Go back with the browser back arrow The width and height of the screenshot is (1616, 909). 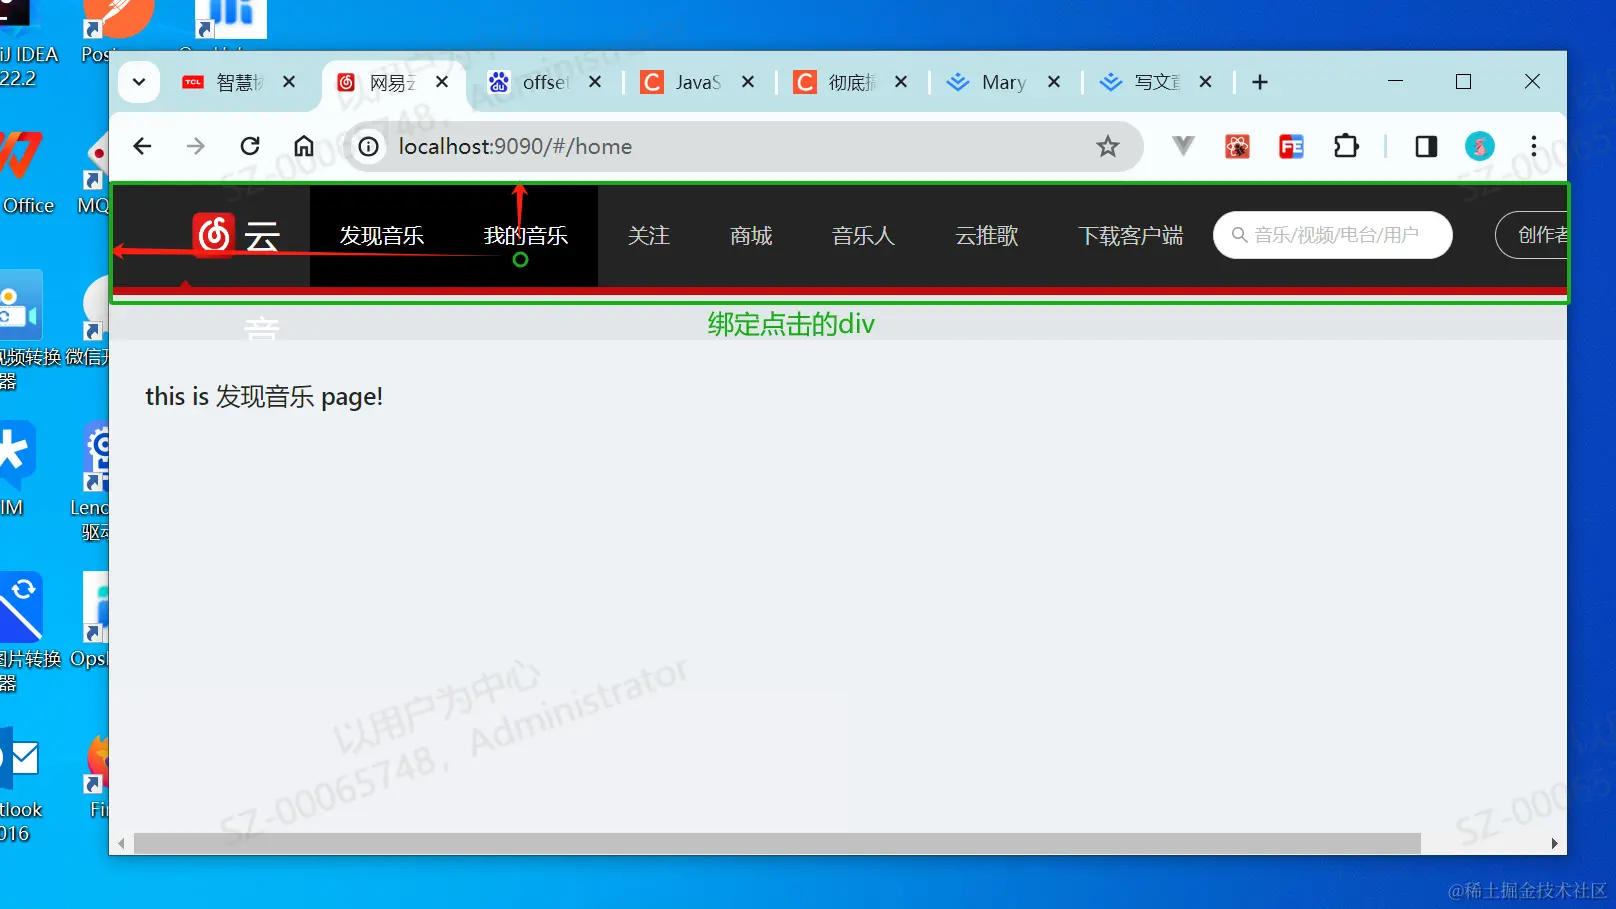tap(142, 147)
